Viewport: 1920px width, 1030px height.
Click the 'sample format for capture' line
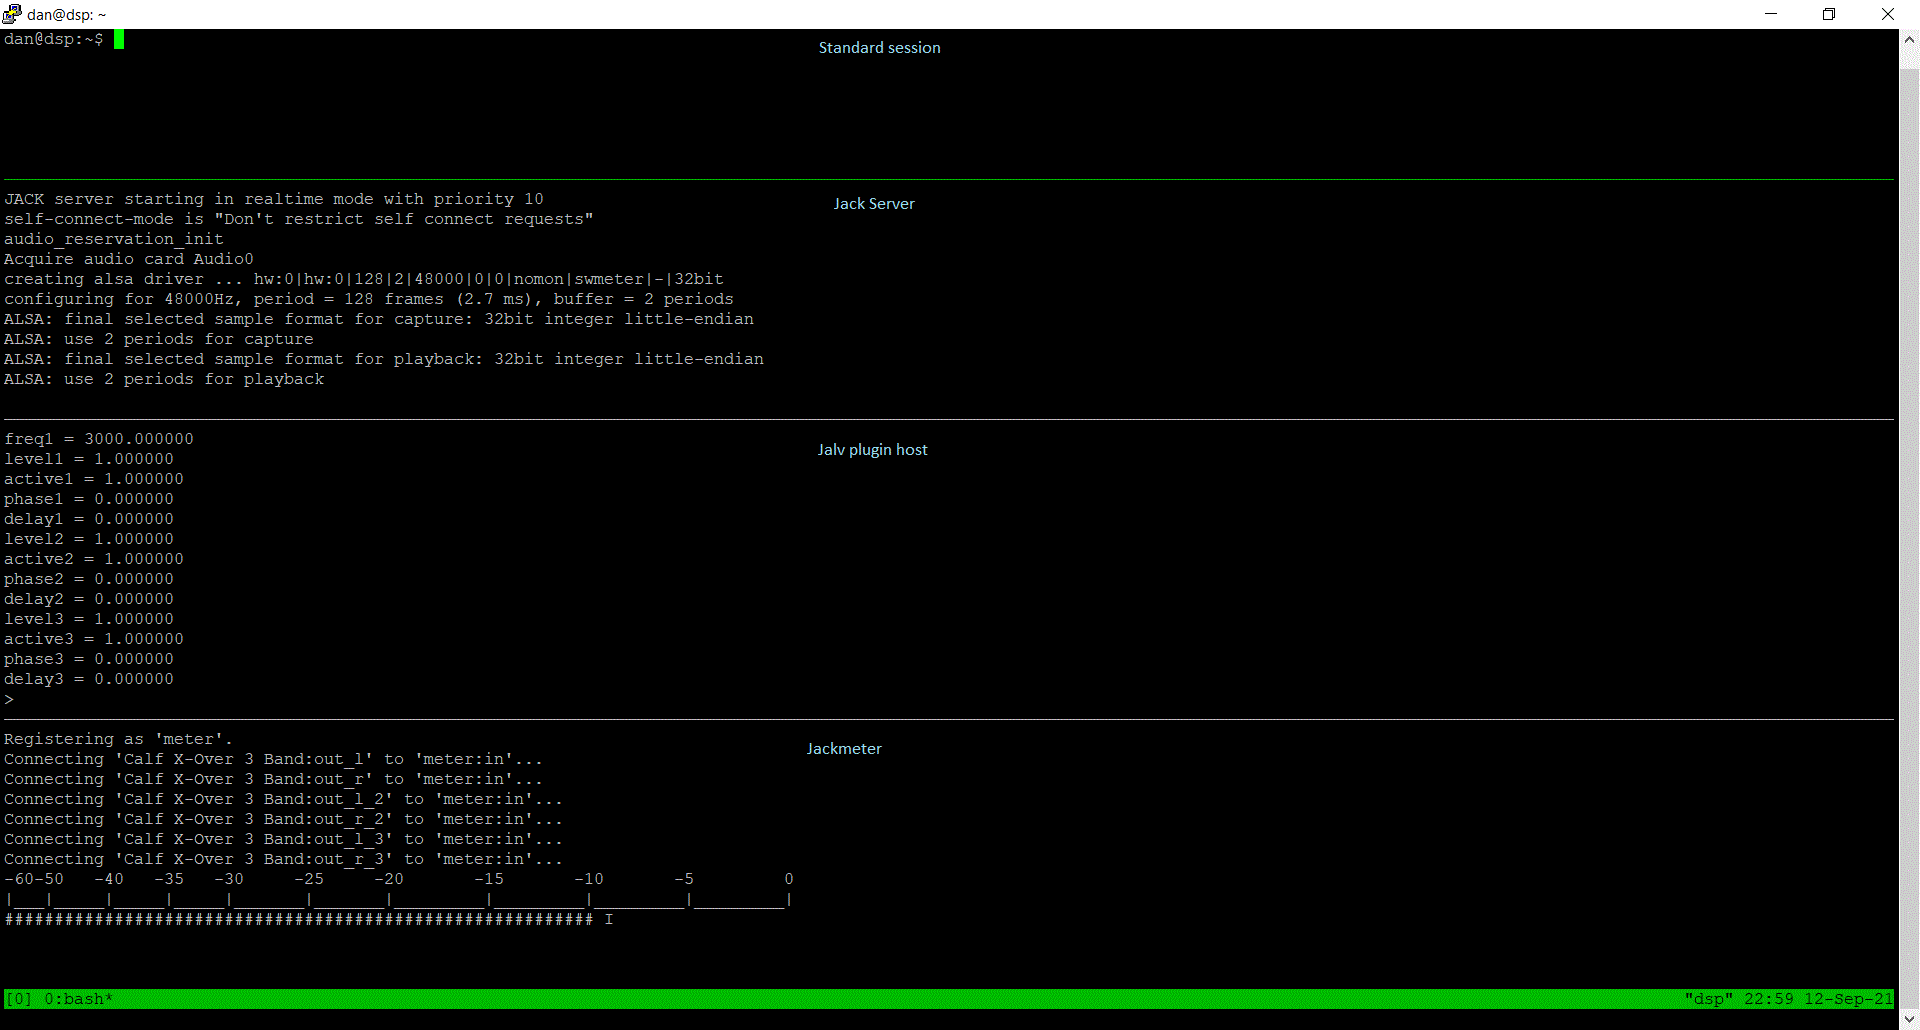click(x=379, y=319)
